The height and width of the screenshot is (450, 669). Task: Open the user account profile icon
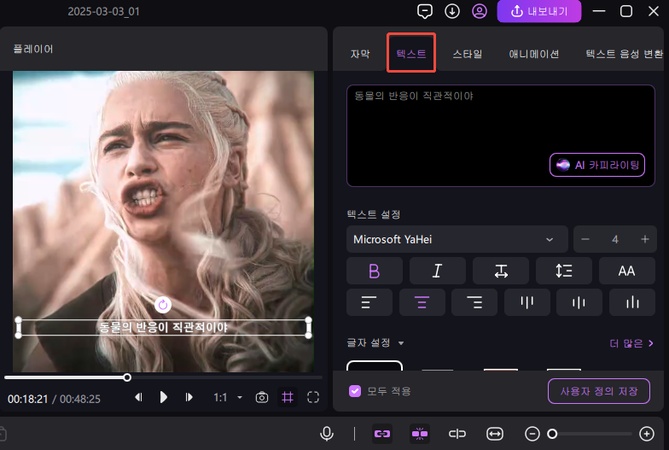point(479,11)
